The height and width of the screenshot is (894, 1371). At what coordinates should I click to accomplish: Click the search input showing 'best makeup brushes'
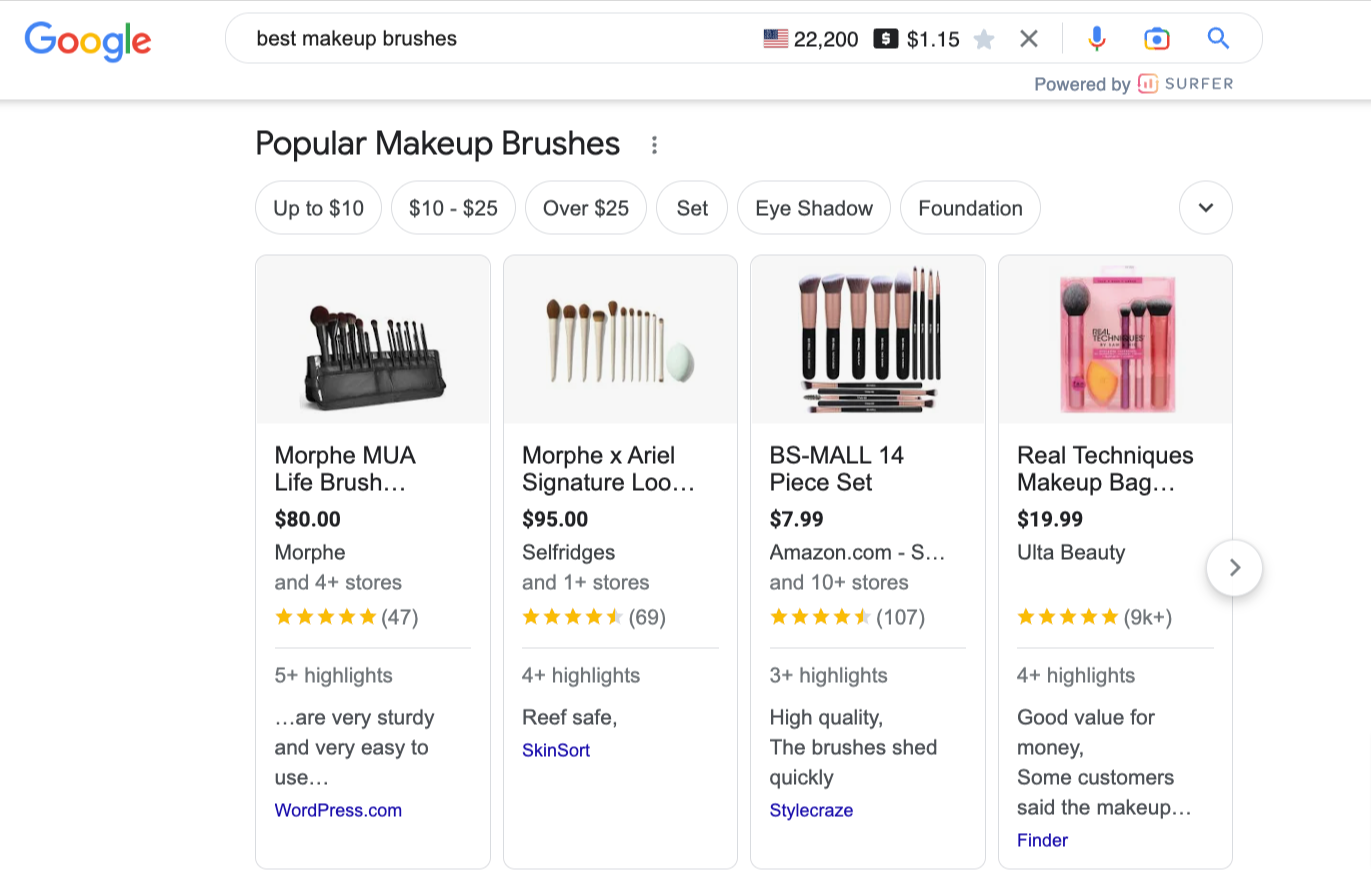[450, 38]
